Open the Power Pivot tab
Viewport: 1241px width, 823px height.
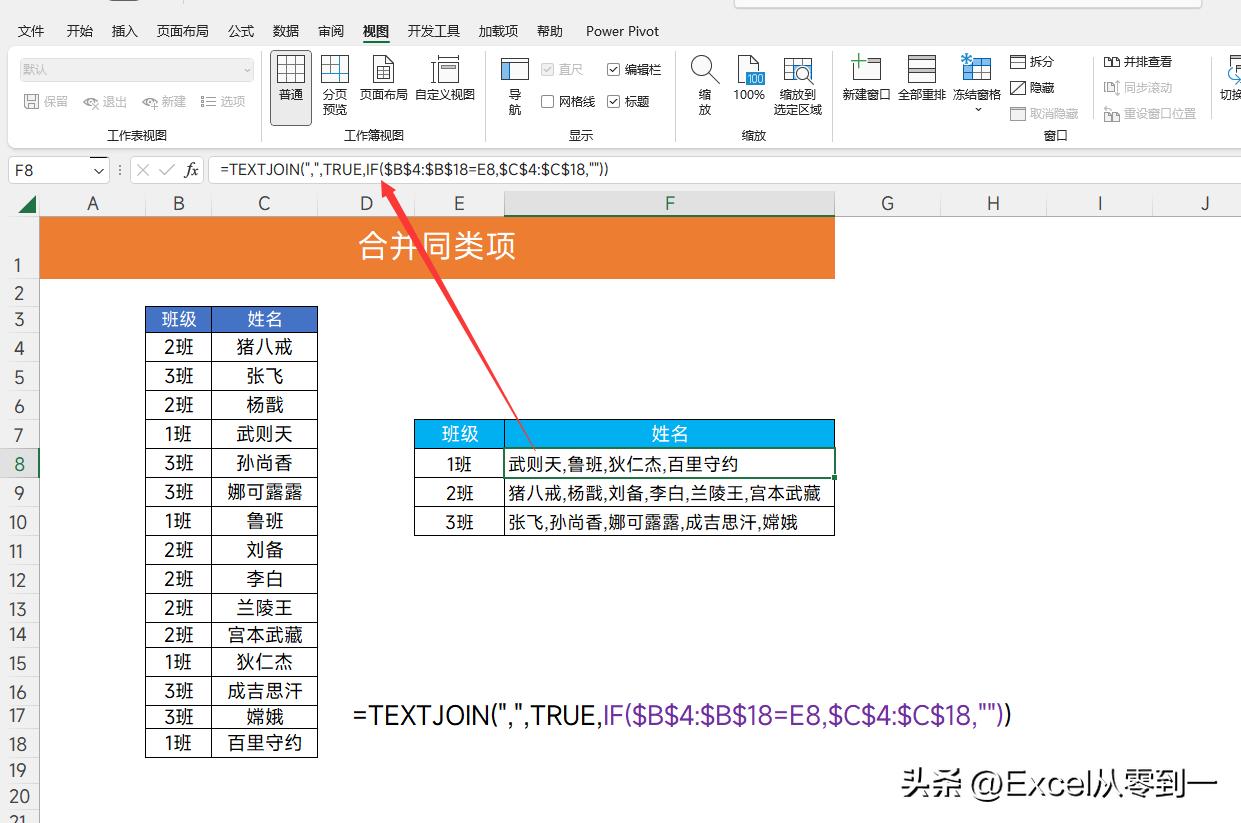click(621, 31)
